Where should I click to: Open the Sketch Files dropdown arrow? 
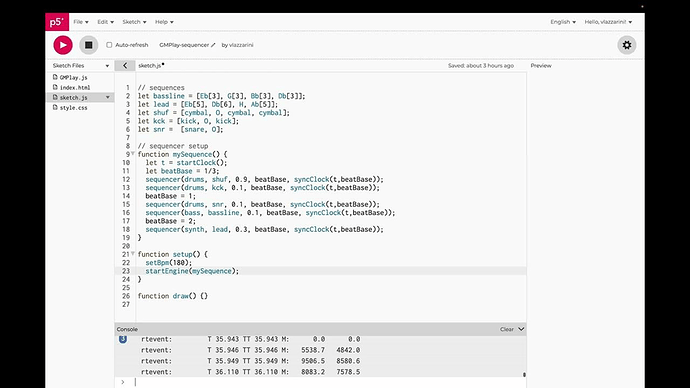[107, 66]
